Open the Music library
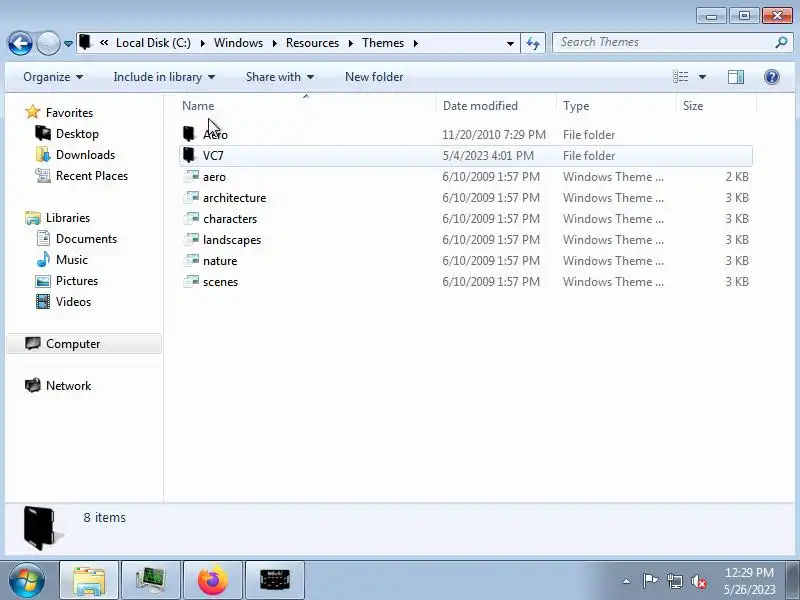Screen dimensions: 800x600 pos(72,260)
